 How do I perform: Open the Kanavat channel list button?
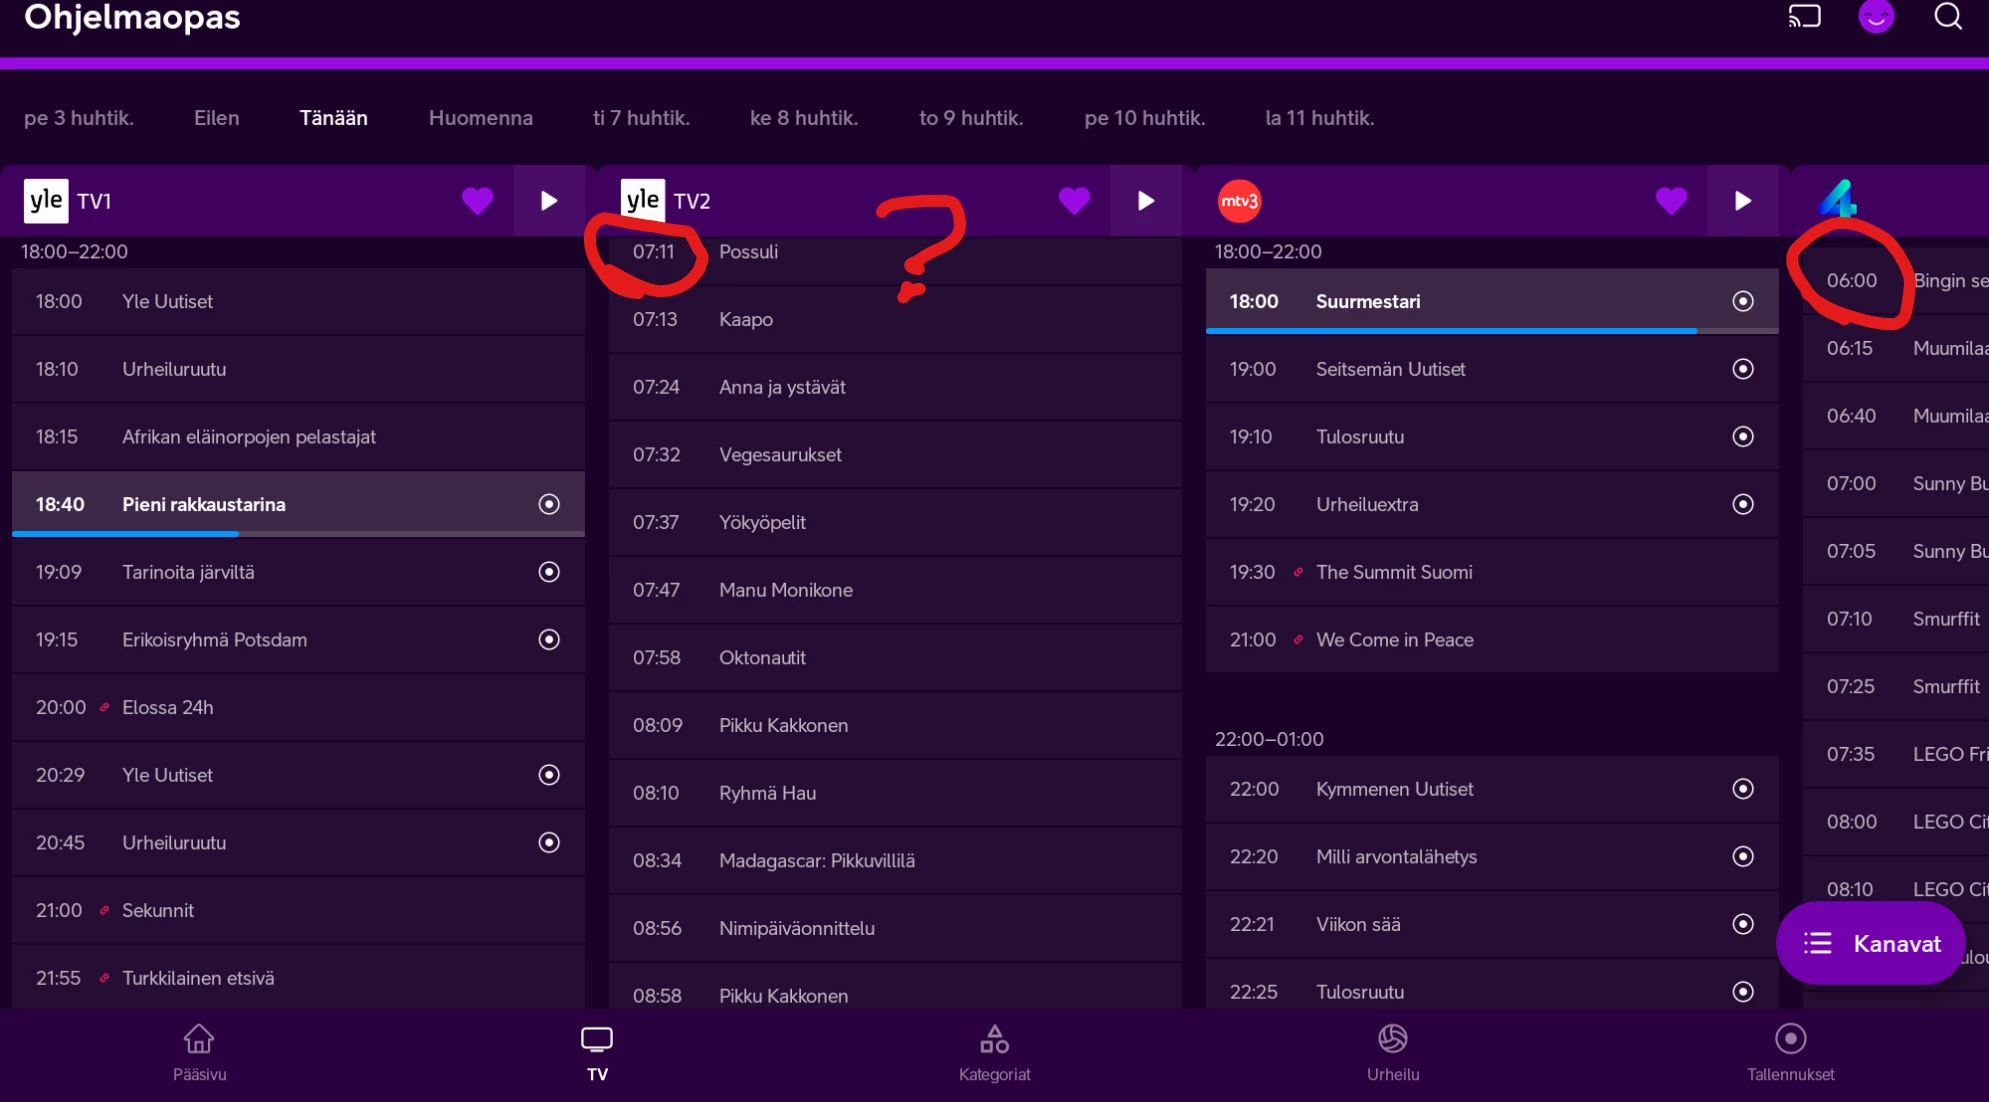(x=1871, y=943)
